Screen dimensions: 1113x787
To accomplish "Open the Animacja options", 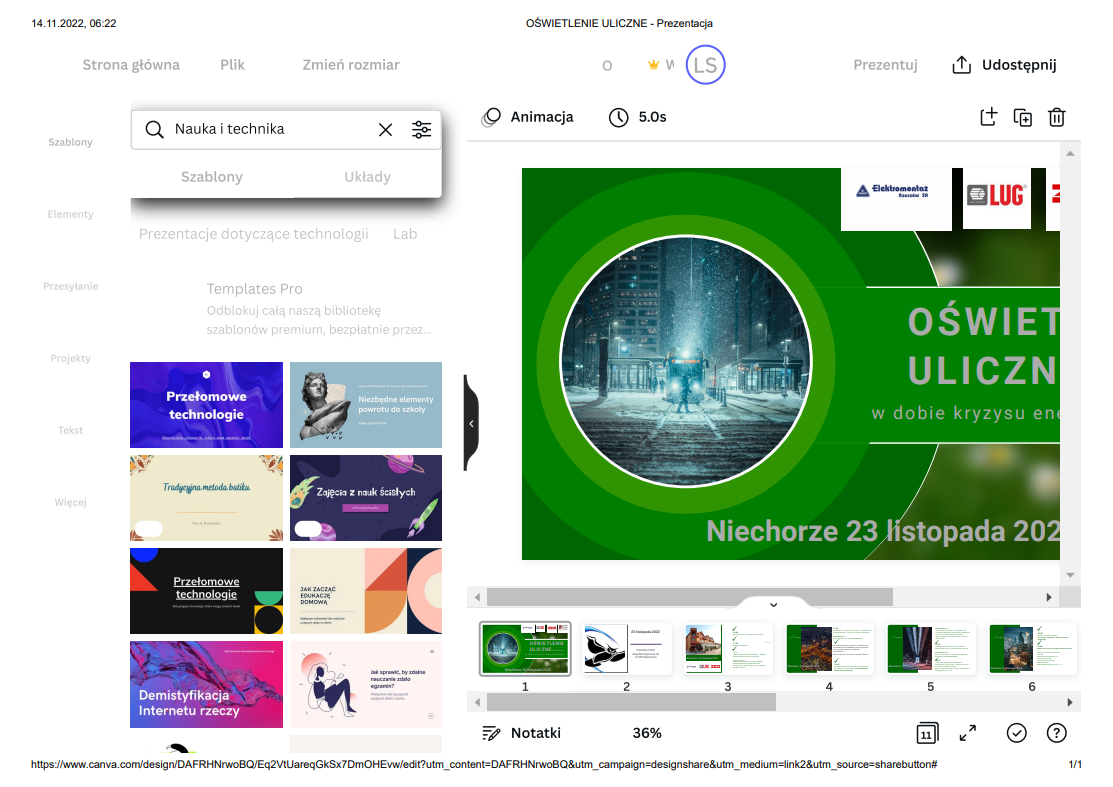I will [x=528, y=117].
